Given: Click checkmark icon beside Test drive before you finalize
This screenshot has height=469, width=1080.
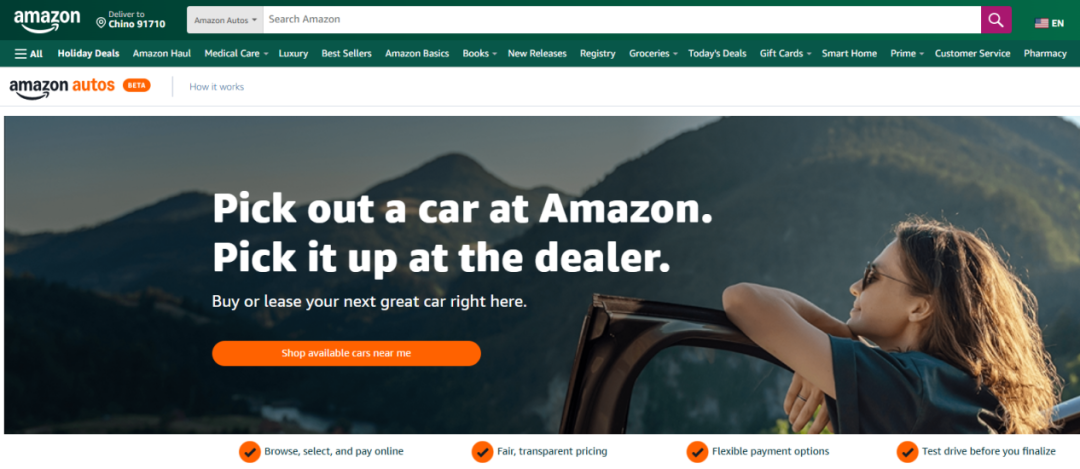Looking at the screenshot, I should (x=907, y=452).
